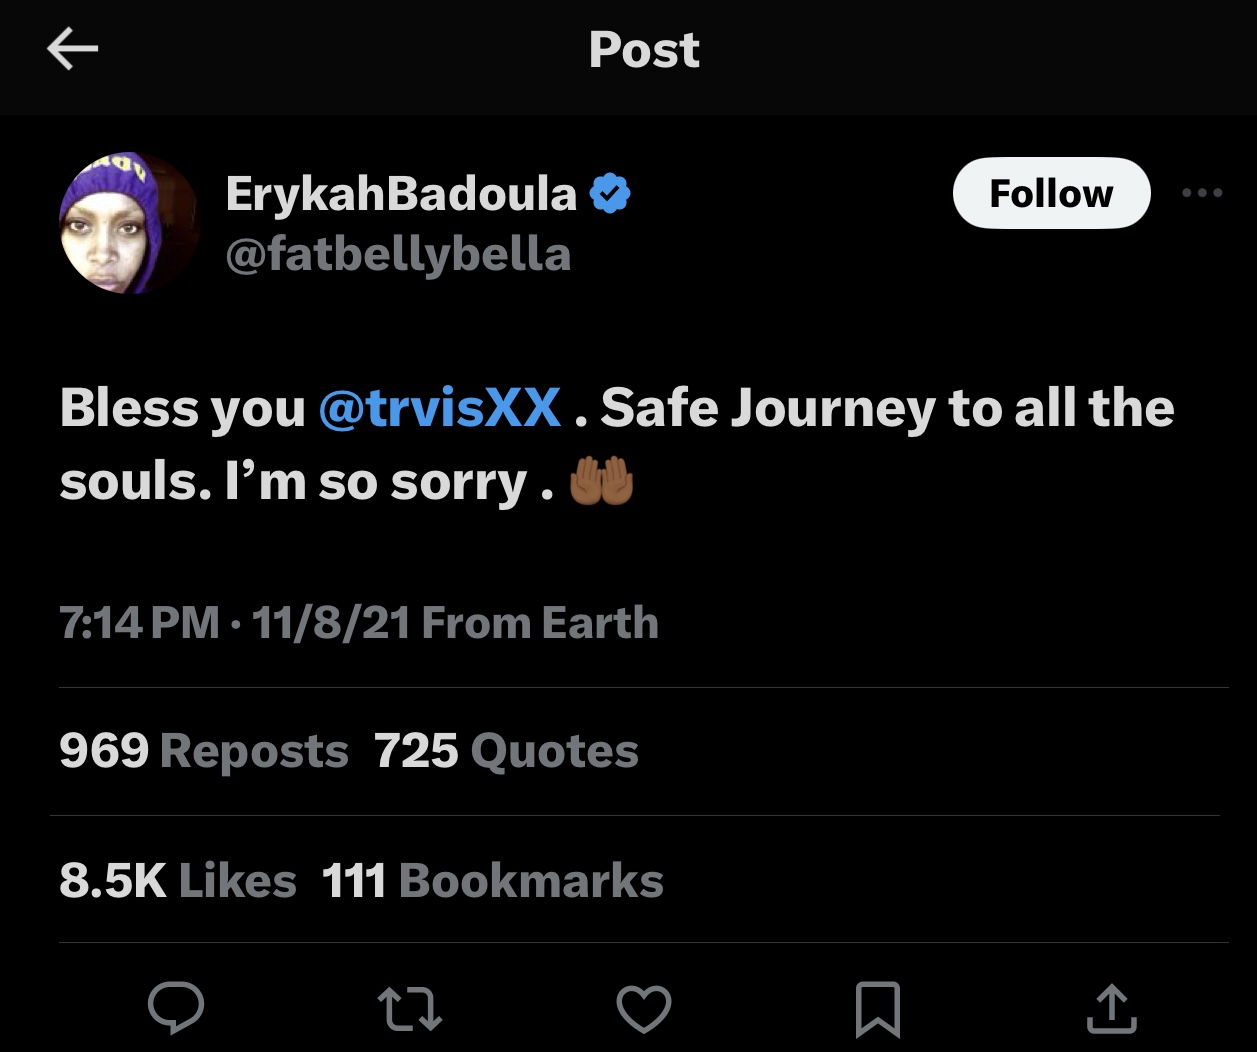Open the @trvisXX mention link

[x=440, y=407]
